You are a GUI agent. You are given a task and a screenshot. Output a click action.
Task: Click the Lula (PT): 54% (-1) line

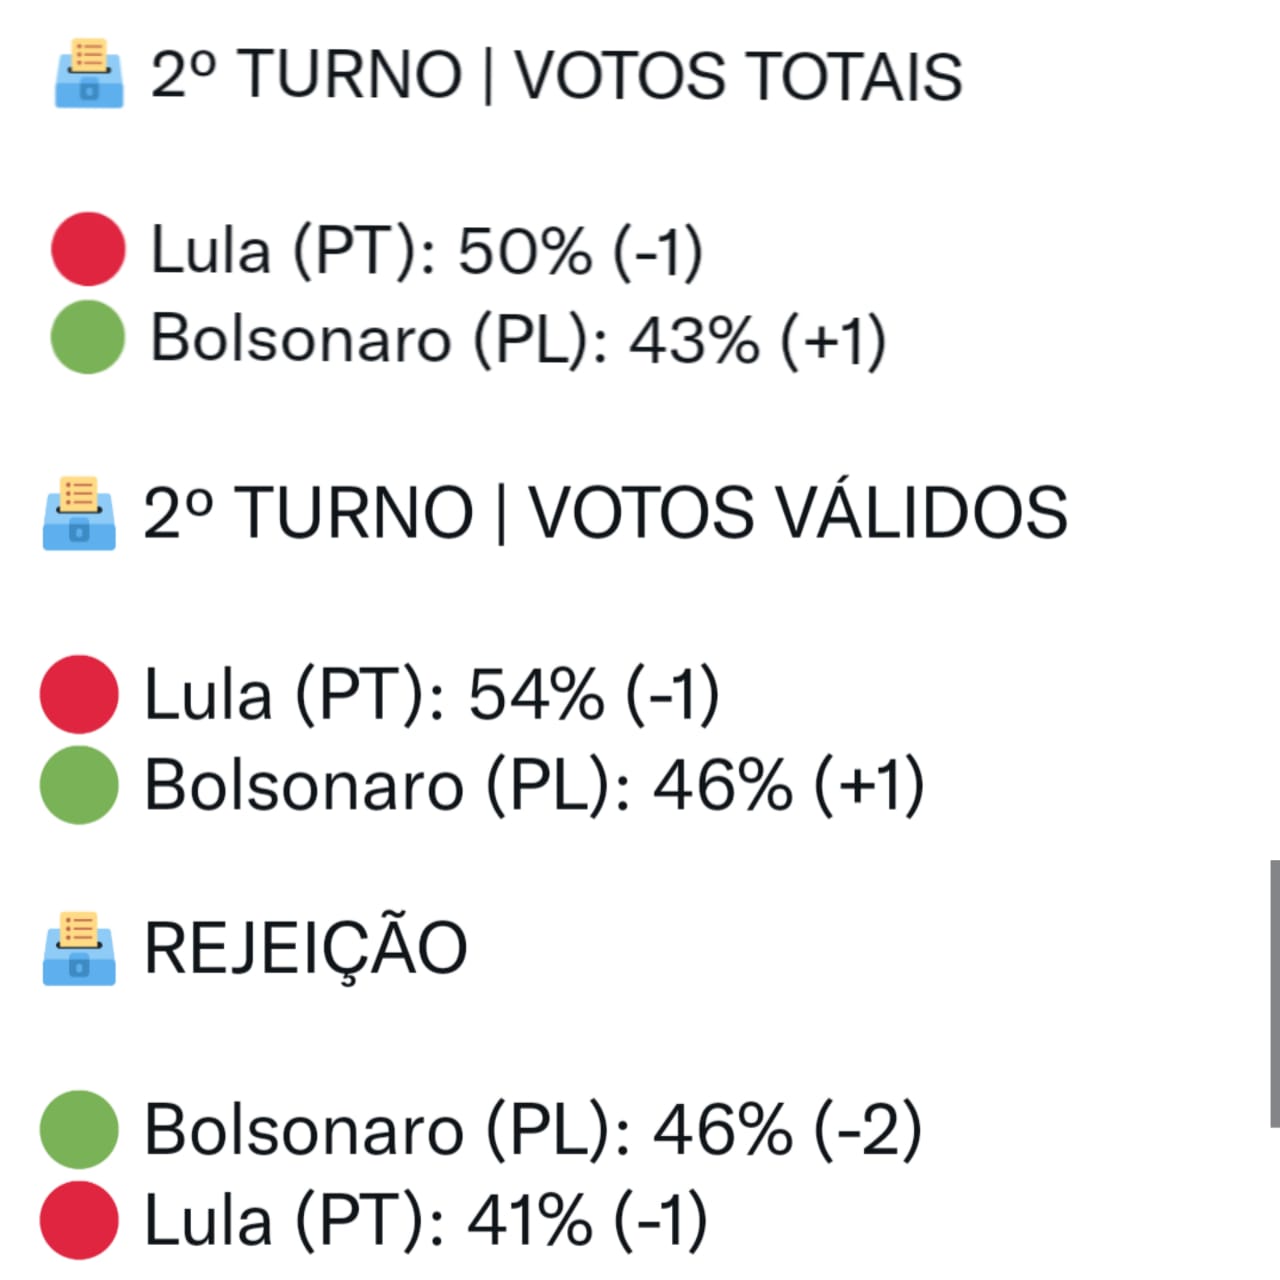point(432,694)
